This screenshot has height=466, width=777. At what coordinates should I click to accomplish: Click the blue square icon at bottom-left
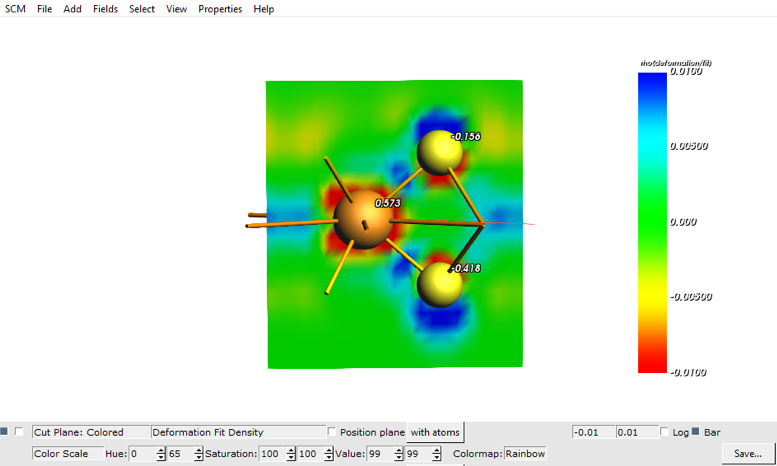pos(4,432)
